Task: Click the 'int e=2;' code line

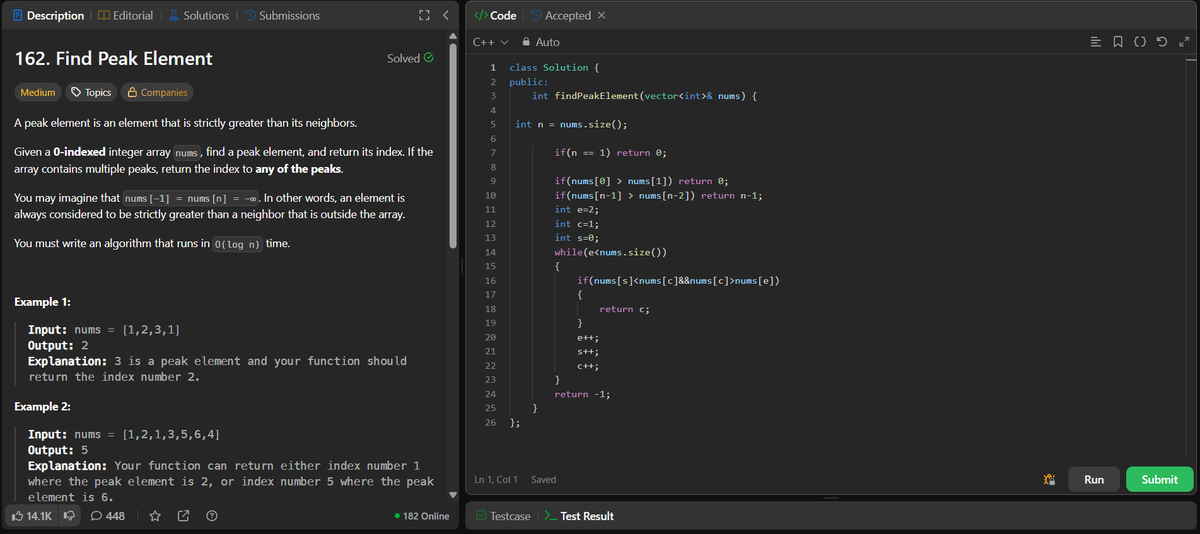Action: pyautogui.click(x=577, y=209)
